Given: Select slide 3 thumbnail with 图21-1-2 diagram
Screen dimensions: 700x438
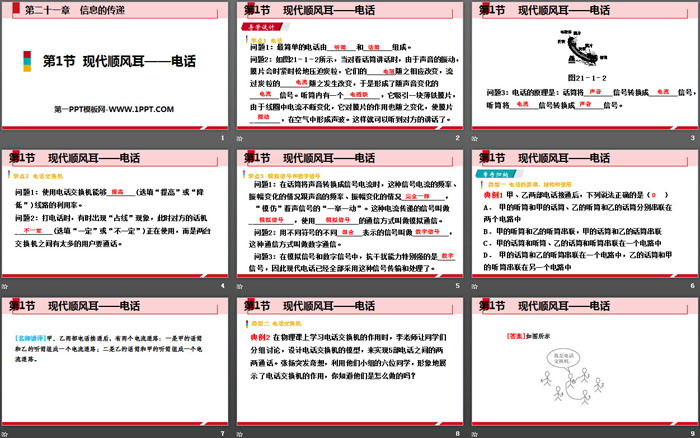Looking at the screenshot, I should coord(583,65).
